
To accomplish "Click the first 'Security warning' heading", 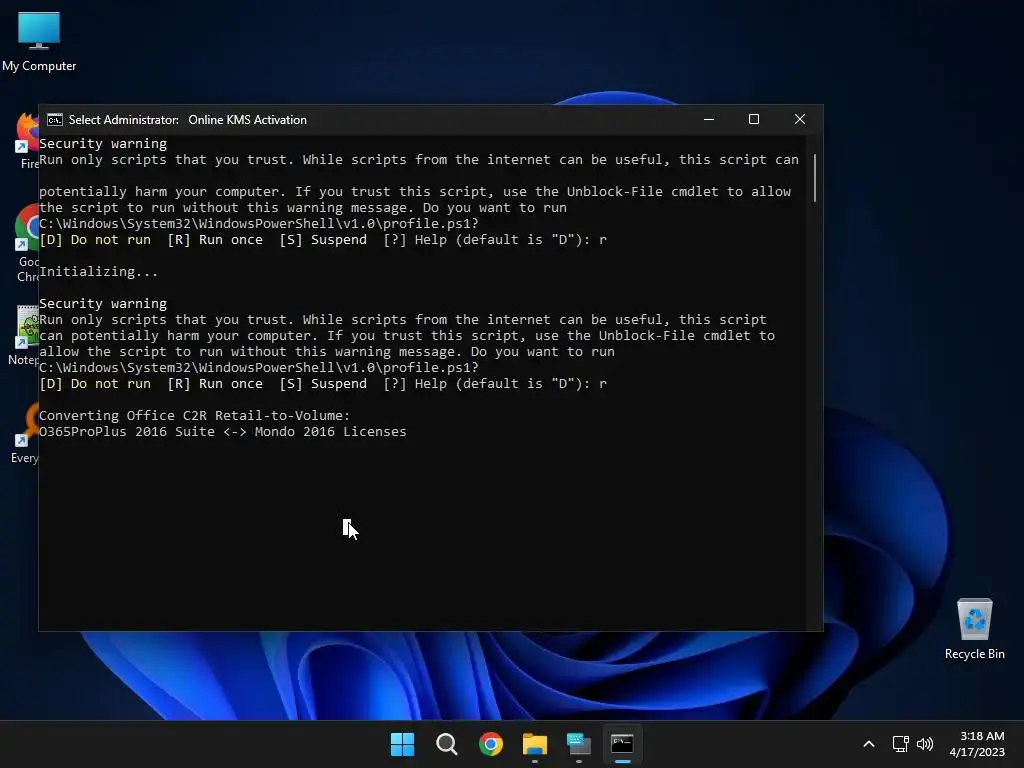I will 103,144.
